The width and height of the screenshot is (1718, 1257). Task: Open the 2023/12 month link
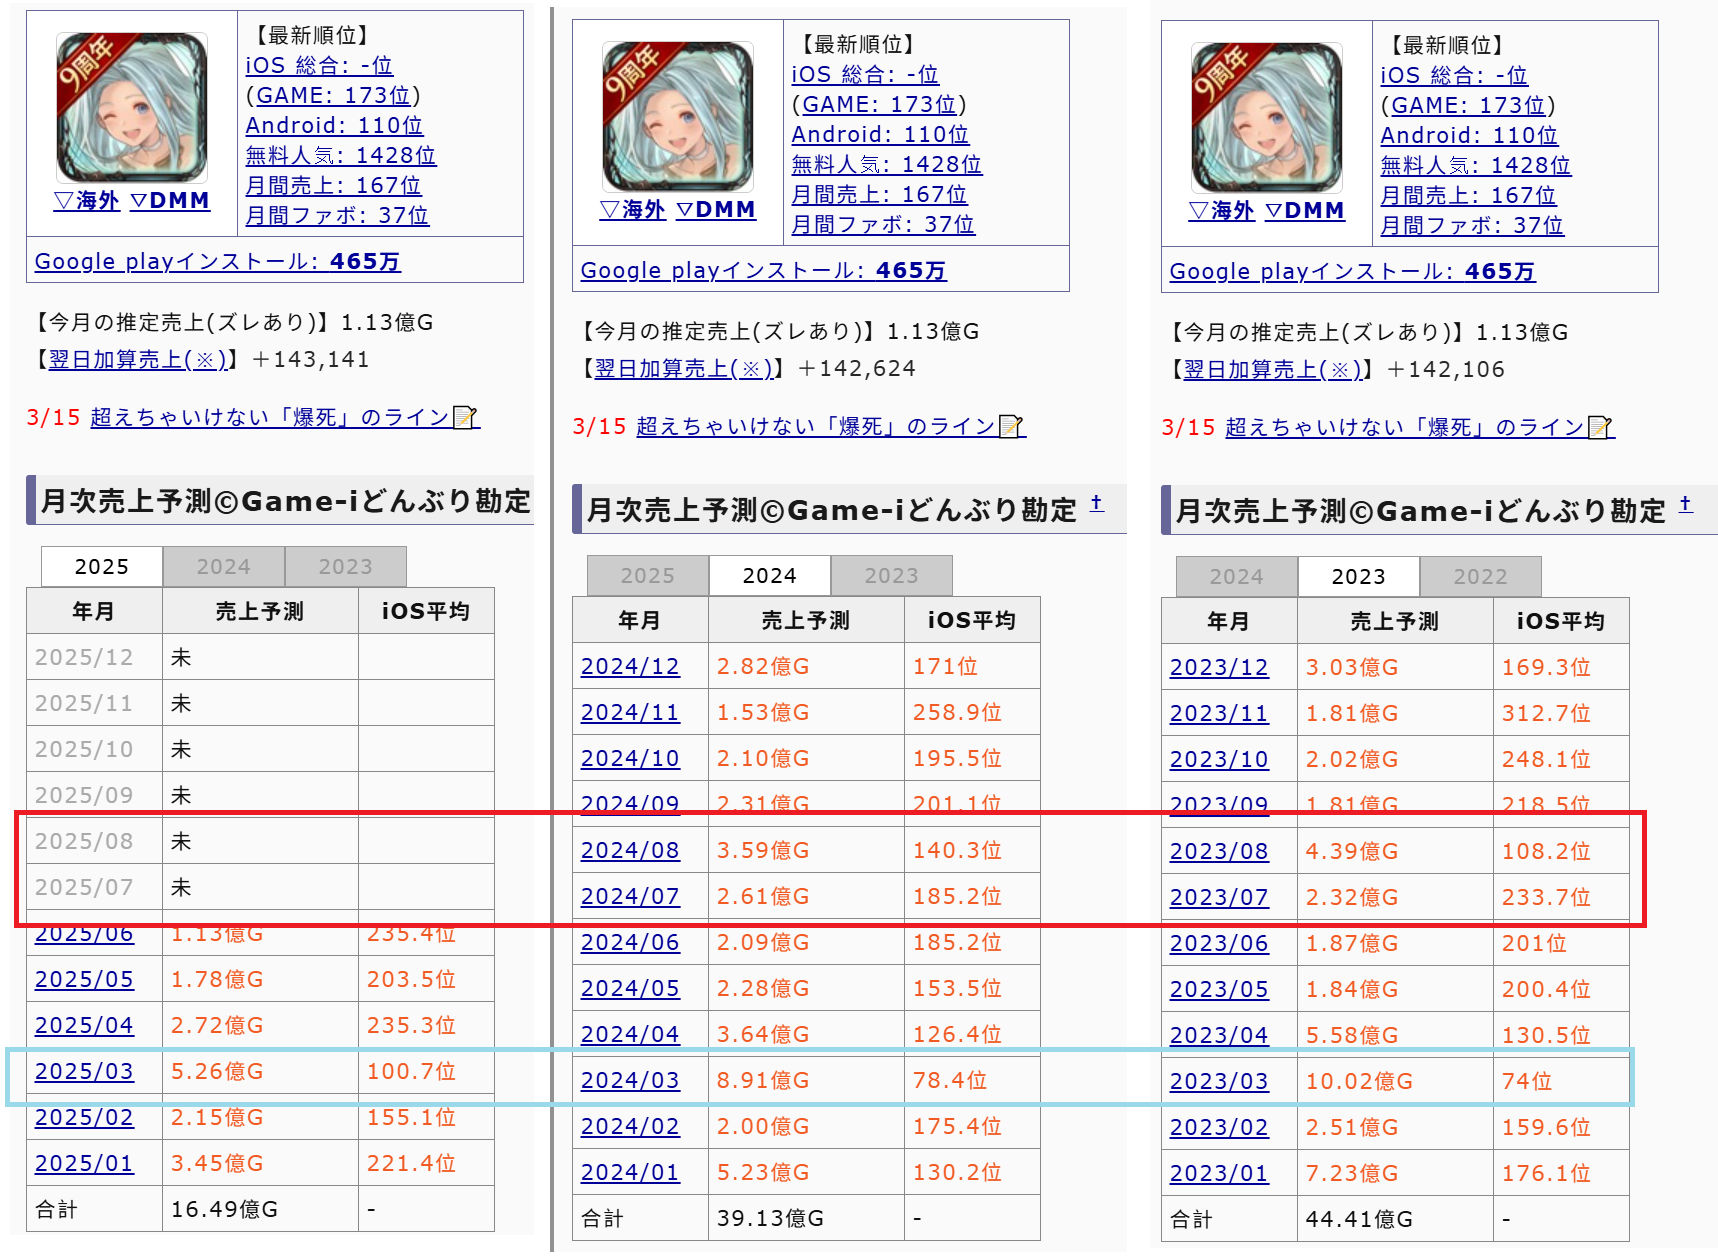click(1219, 667)
